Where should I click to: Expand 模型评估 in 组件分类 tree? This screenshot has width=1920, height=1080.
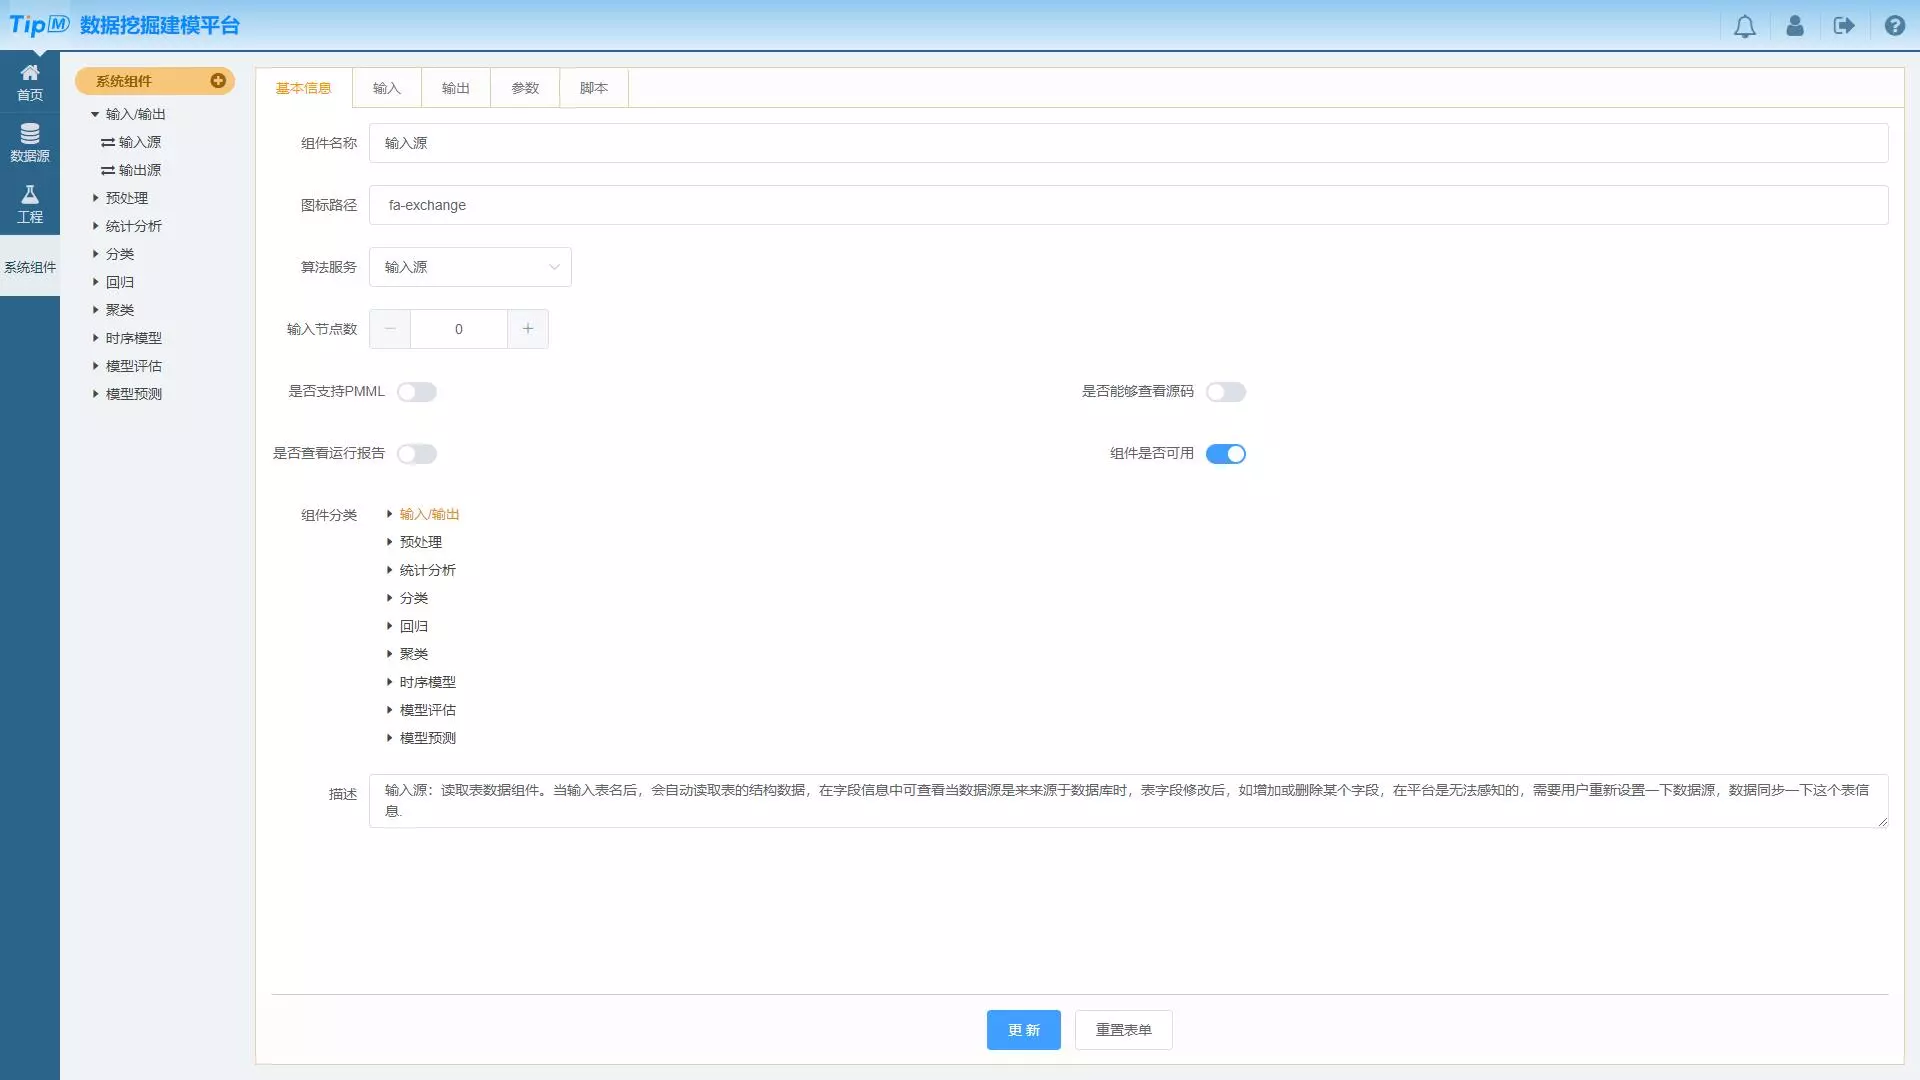pyautogui.click(x=389, y=710)
